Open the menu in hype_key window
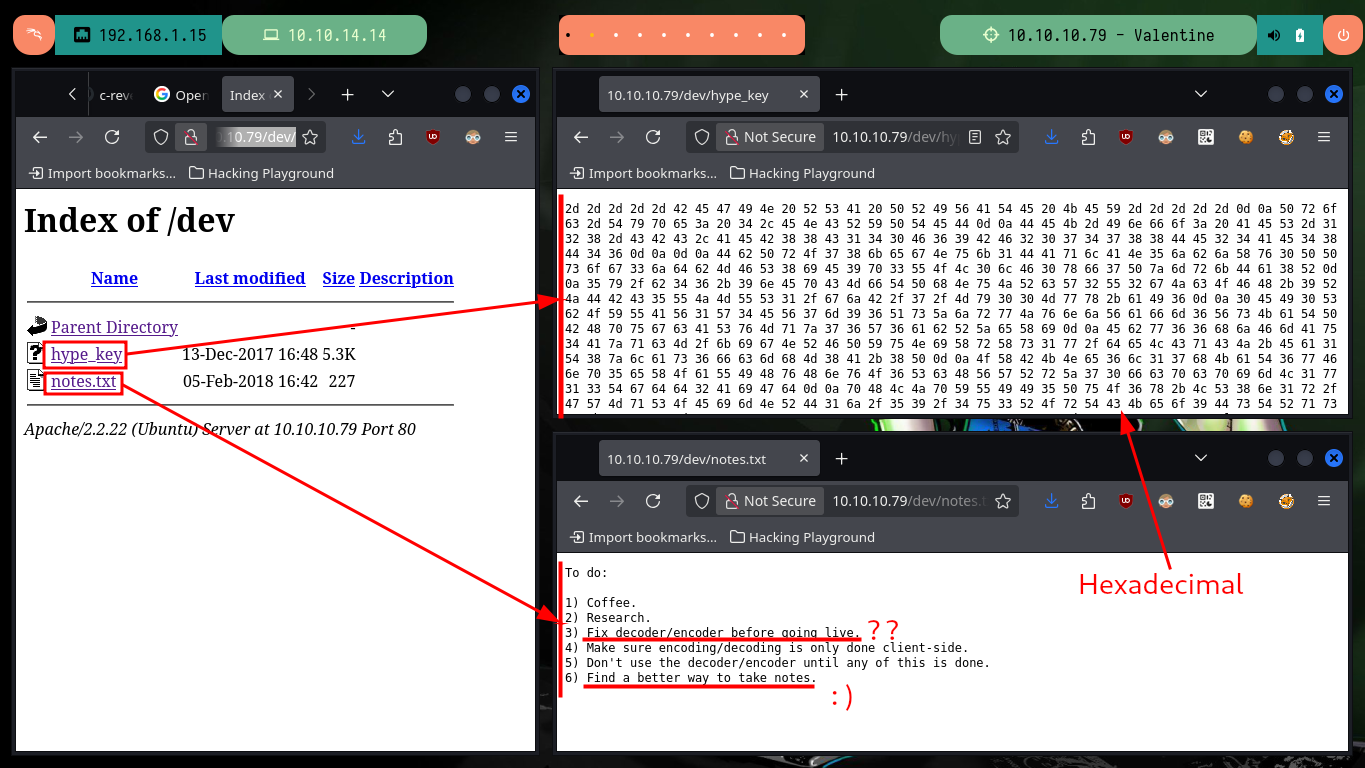 click(x=1324, y=137)
